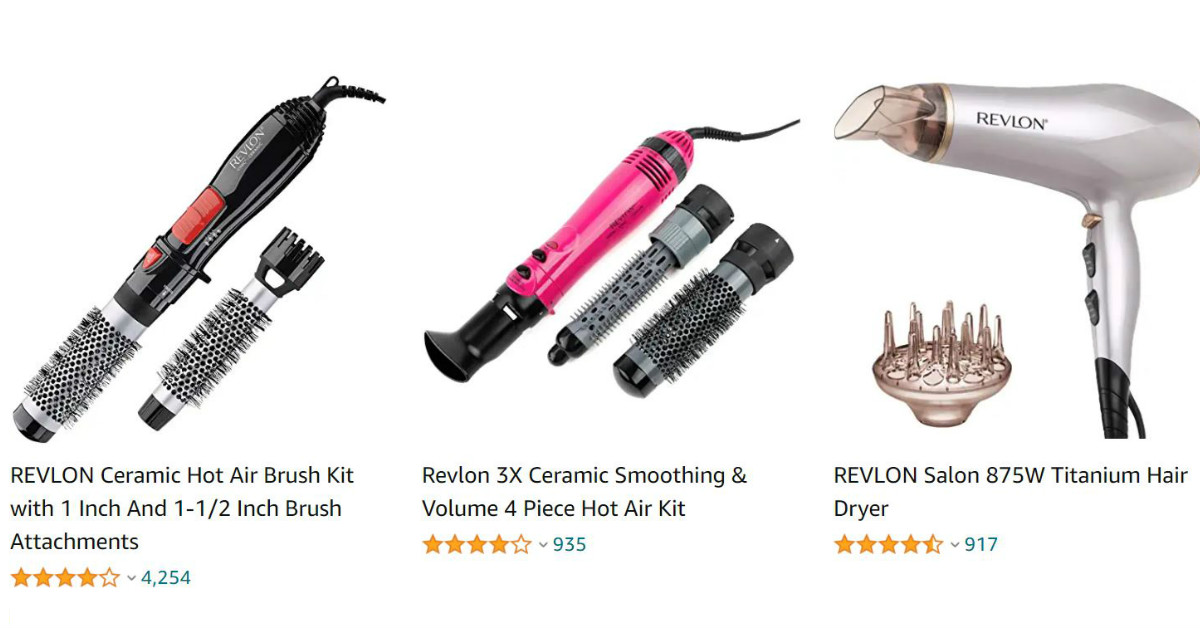
Task: Open Revlon 3X Ceramic Smoothing & Volume title
Action: [x=584, y=492]
